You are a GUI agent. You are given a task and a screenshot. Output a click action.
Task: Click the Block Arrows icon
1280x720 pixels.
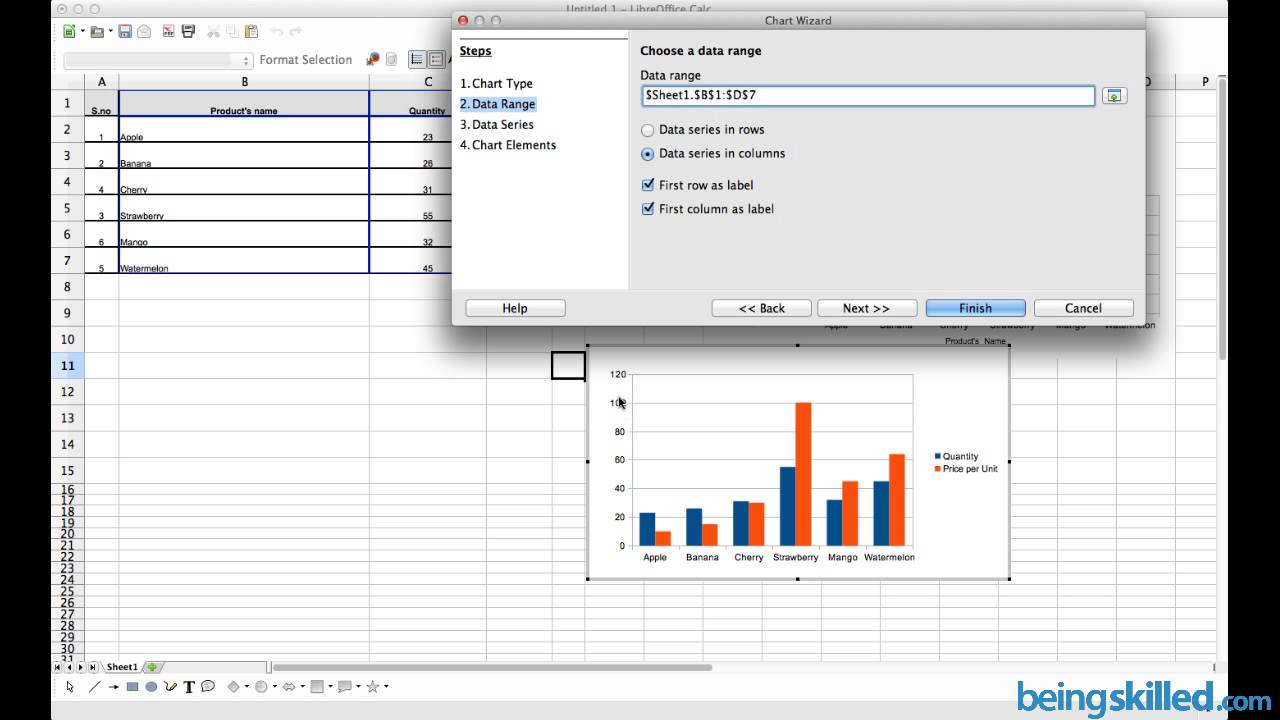(289, 686)
